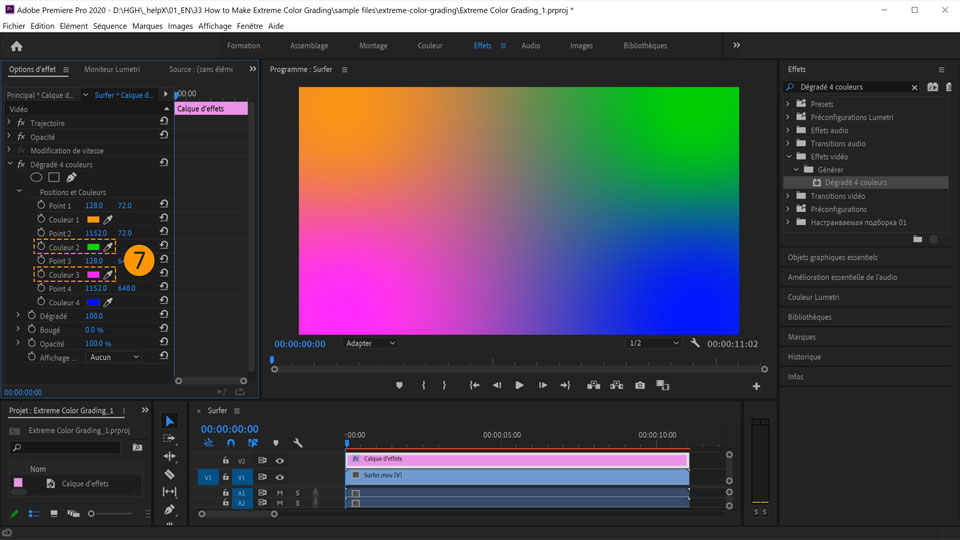Expand the Presets folder in Effets
This screenshot has height=540, width=960.
click(788, 104)
